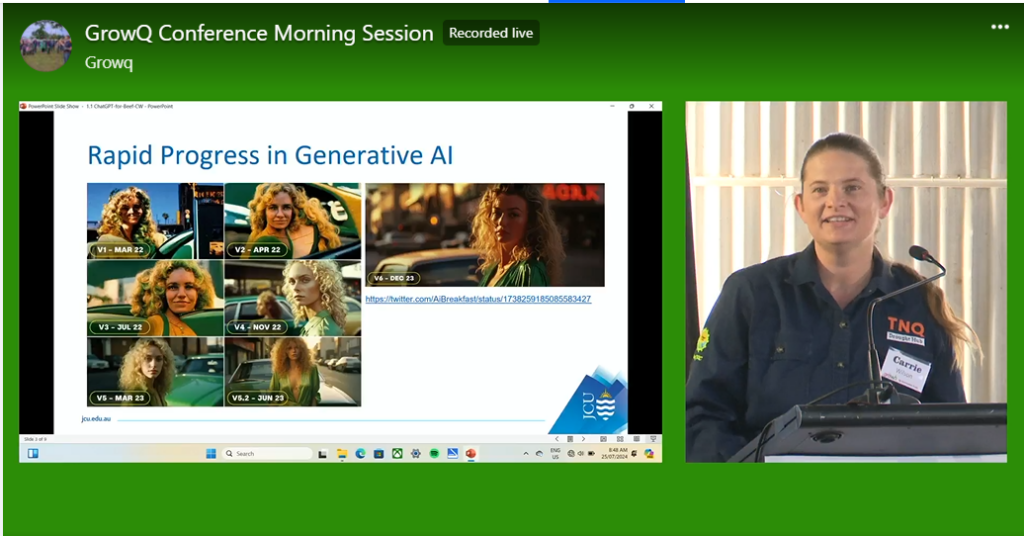Open Task View from the taskbar
Image resolution: width=1024 pixels, height=536 pixels.
click(x=323, y=453)
